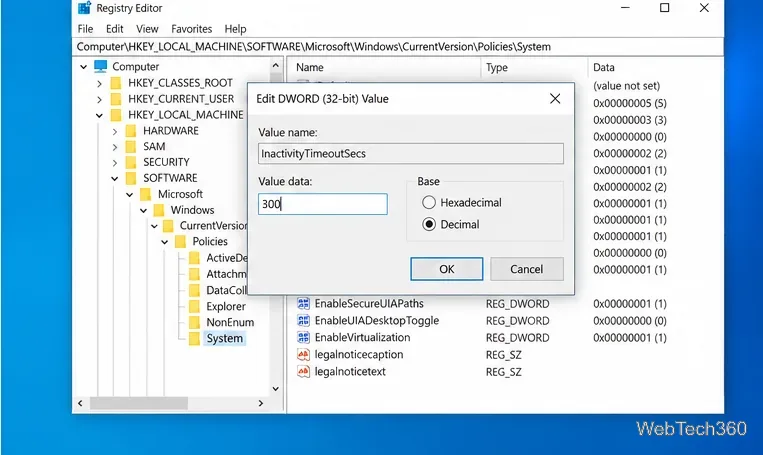Click DWORD icon next to EnableSecureUIAPaths

click(303, 304)
